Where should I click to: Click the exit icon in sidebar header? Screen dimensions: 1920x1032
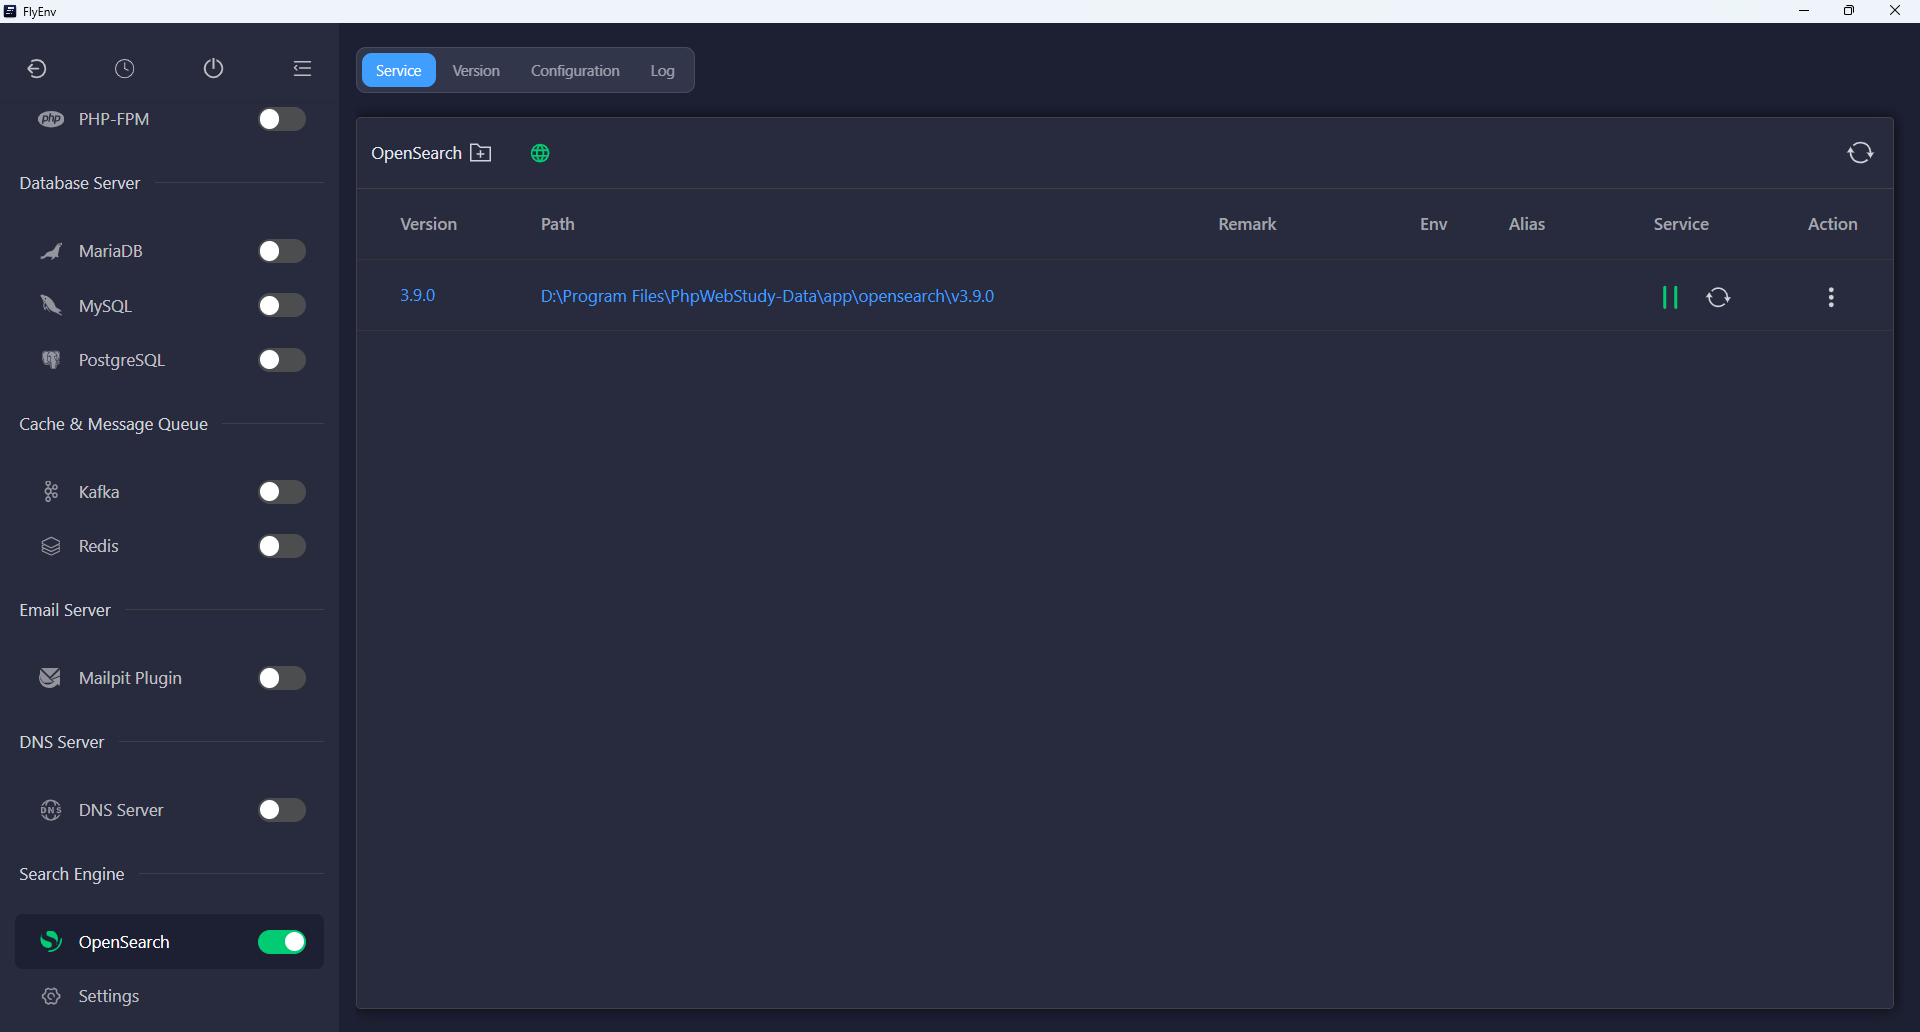point(37,68)
